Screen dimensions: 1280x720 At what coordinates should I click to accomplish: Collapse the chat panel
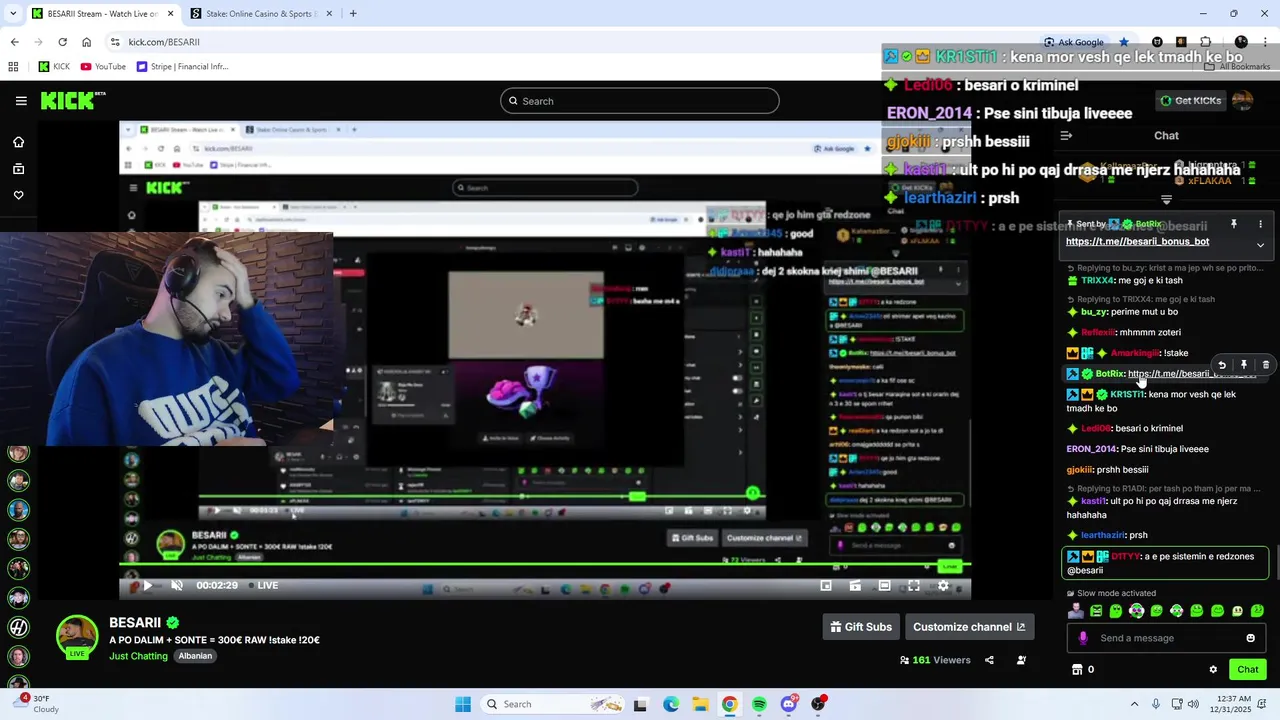(1066, 135)
